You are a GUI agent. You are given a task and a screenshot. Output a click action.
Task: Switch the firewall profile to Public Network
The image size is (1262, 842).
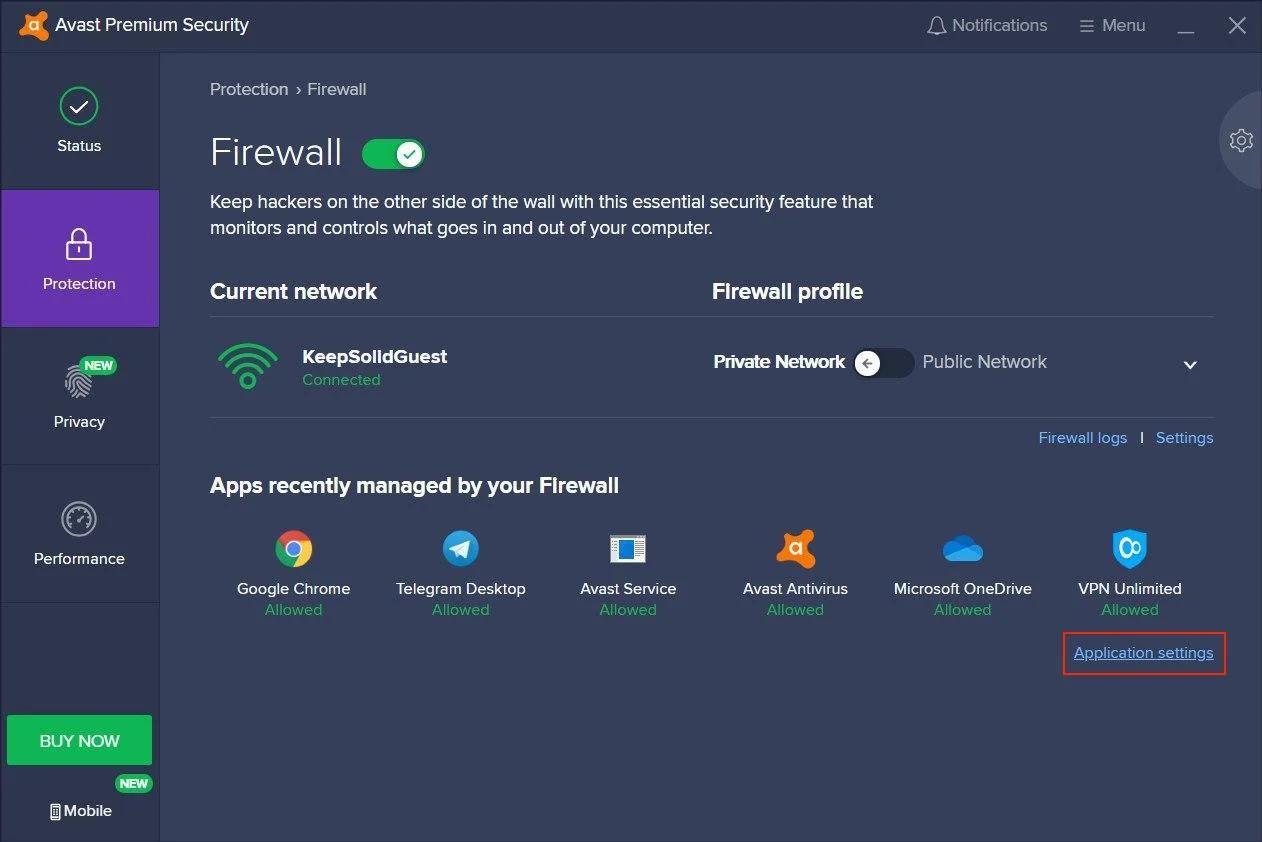click(x=884, y=363)
